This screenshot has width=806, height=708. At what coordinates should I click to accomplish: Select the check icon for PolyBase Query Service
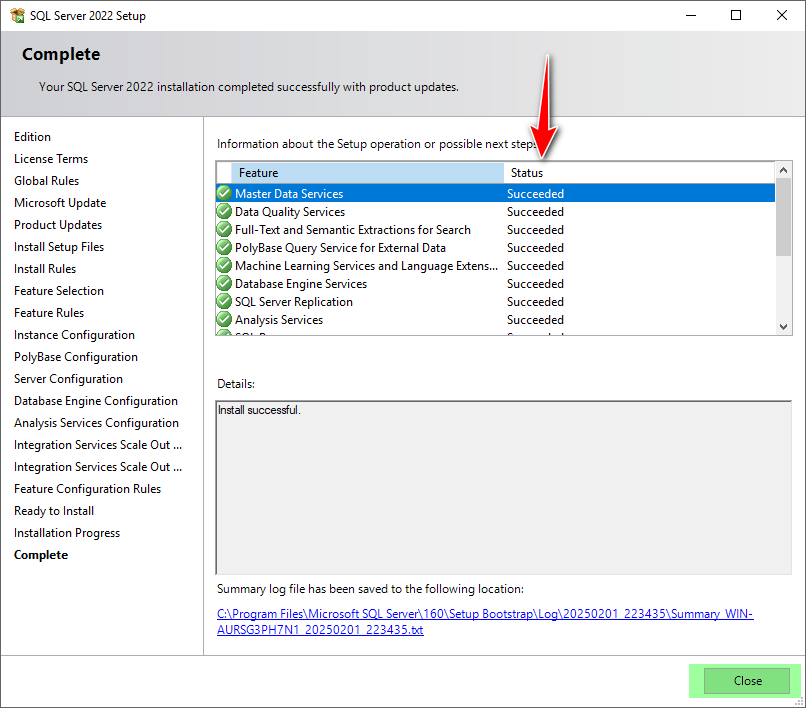point(223,247)
